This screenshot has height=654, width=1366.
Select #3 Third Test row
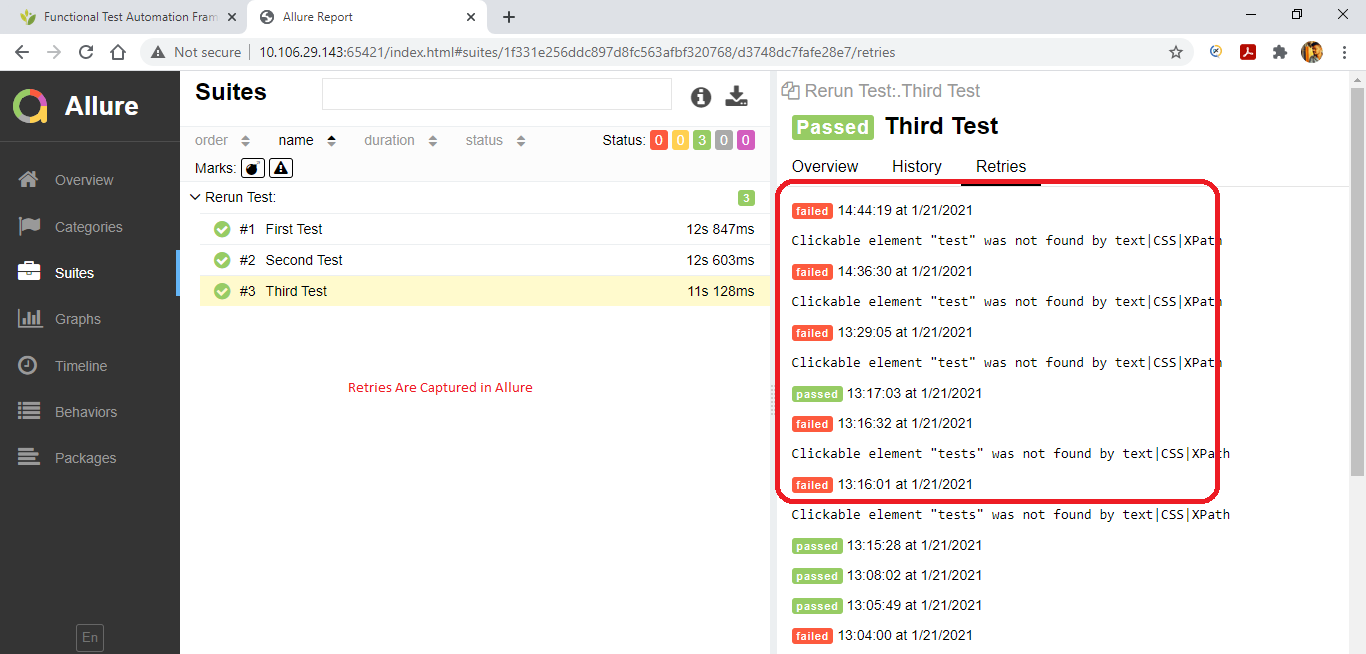tap(485, 291)
